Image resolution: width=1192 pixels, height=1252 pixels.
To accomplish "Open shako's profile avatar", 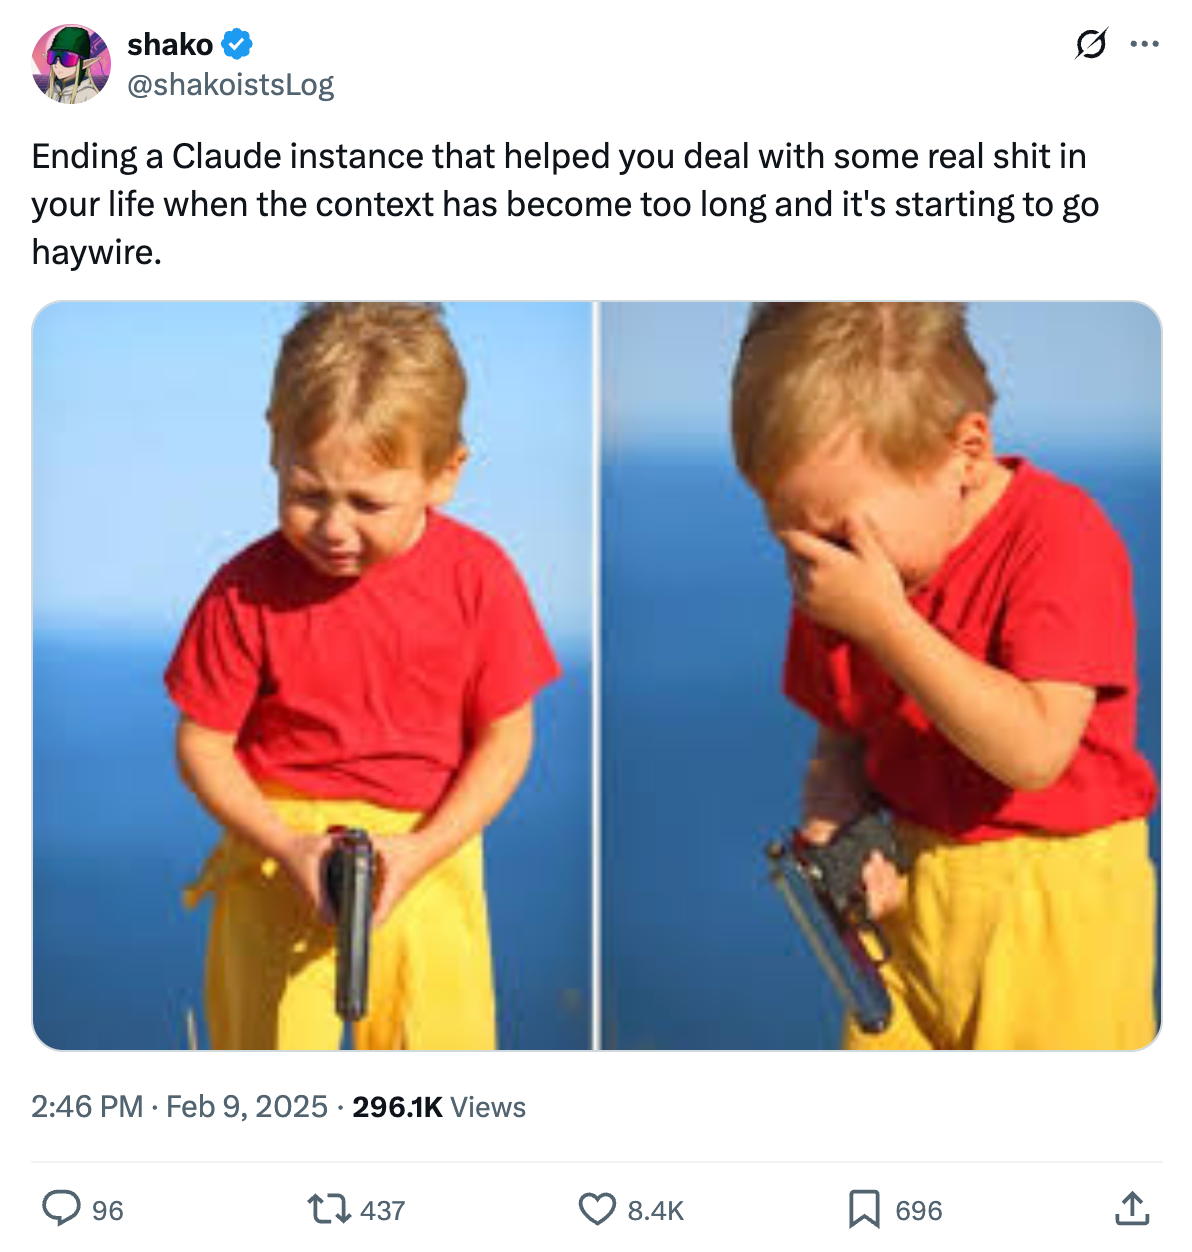I will (71, 64).
